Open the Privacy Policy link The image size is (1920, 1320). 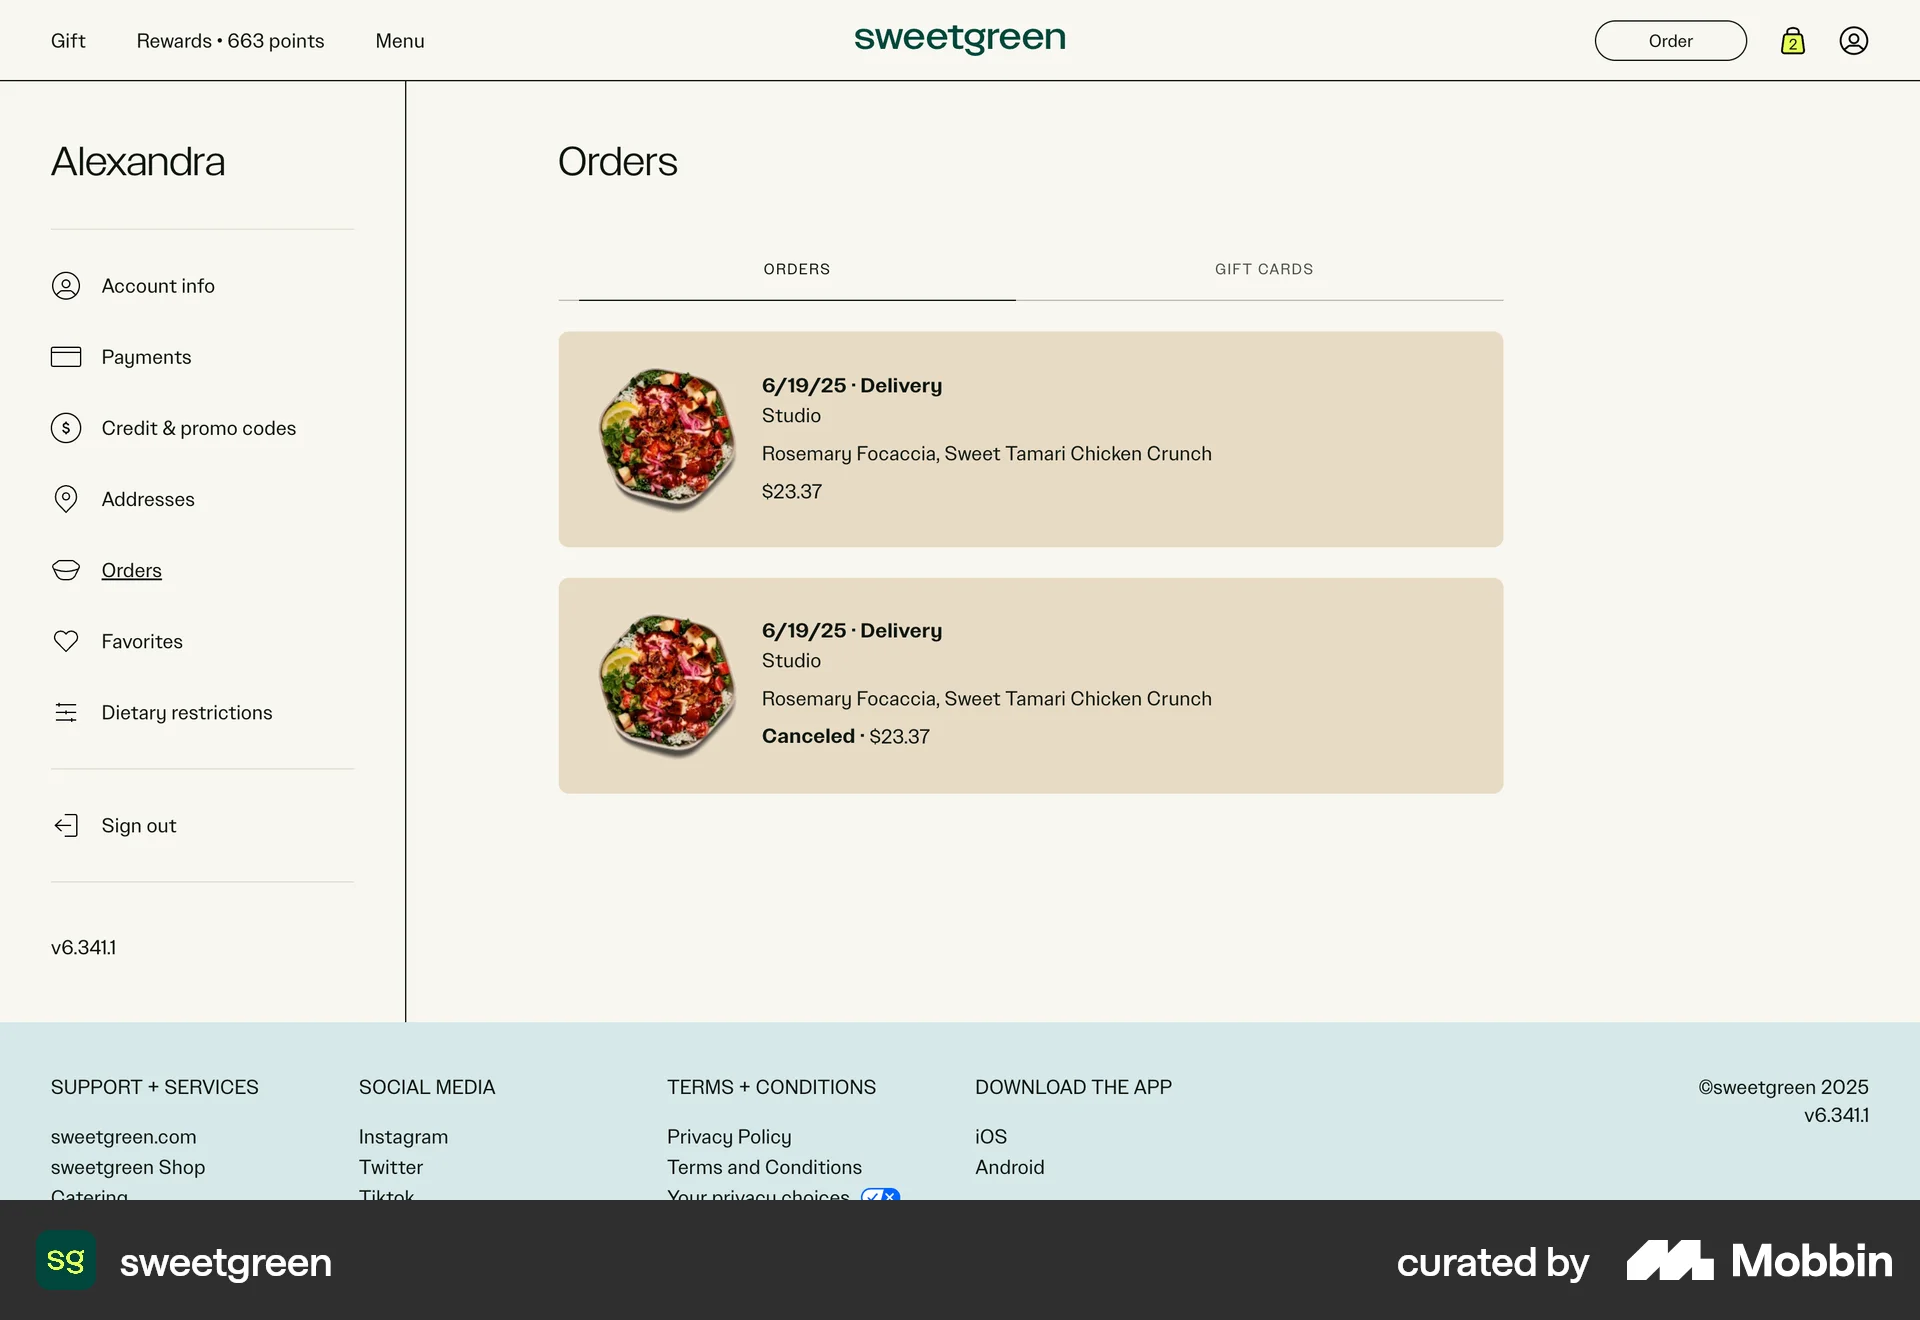728,1136
